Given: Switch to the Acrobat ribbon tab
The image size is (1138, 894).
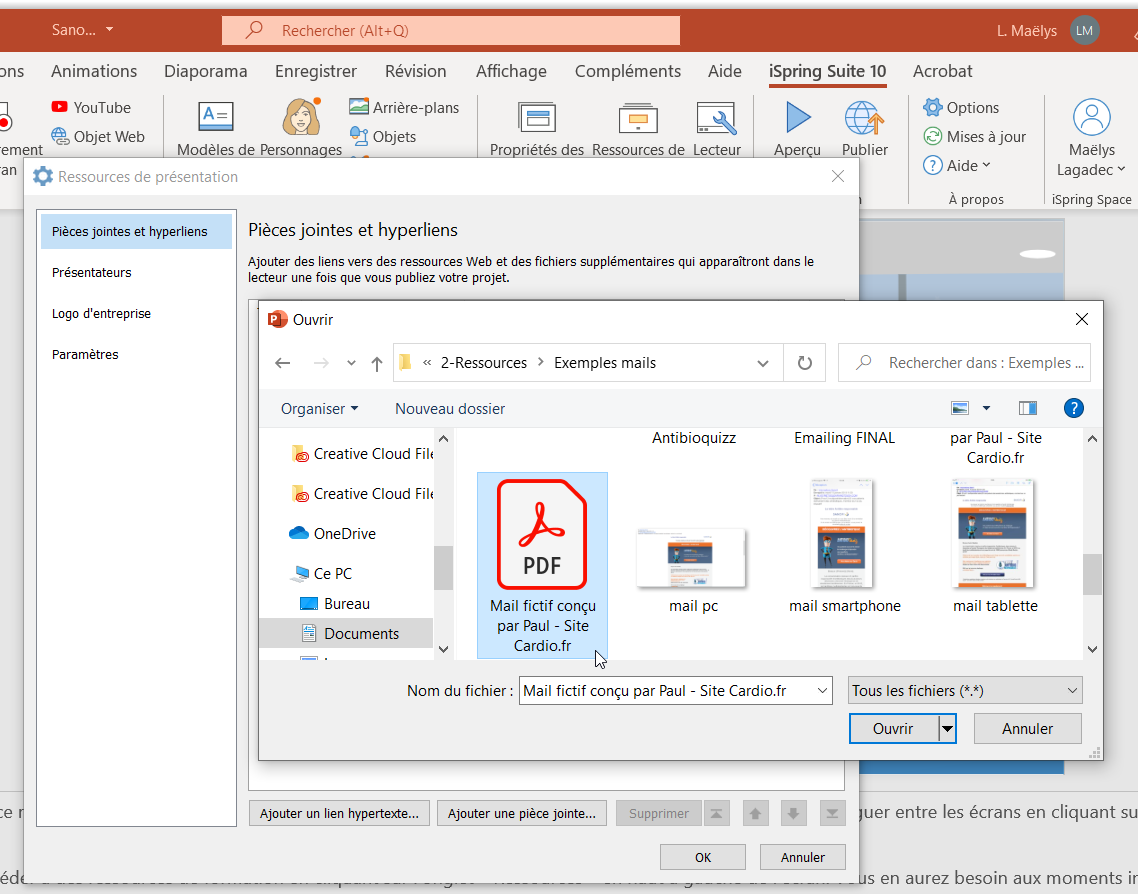Looking at the screenshot, I should (942, 71).
